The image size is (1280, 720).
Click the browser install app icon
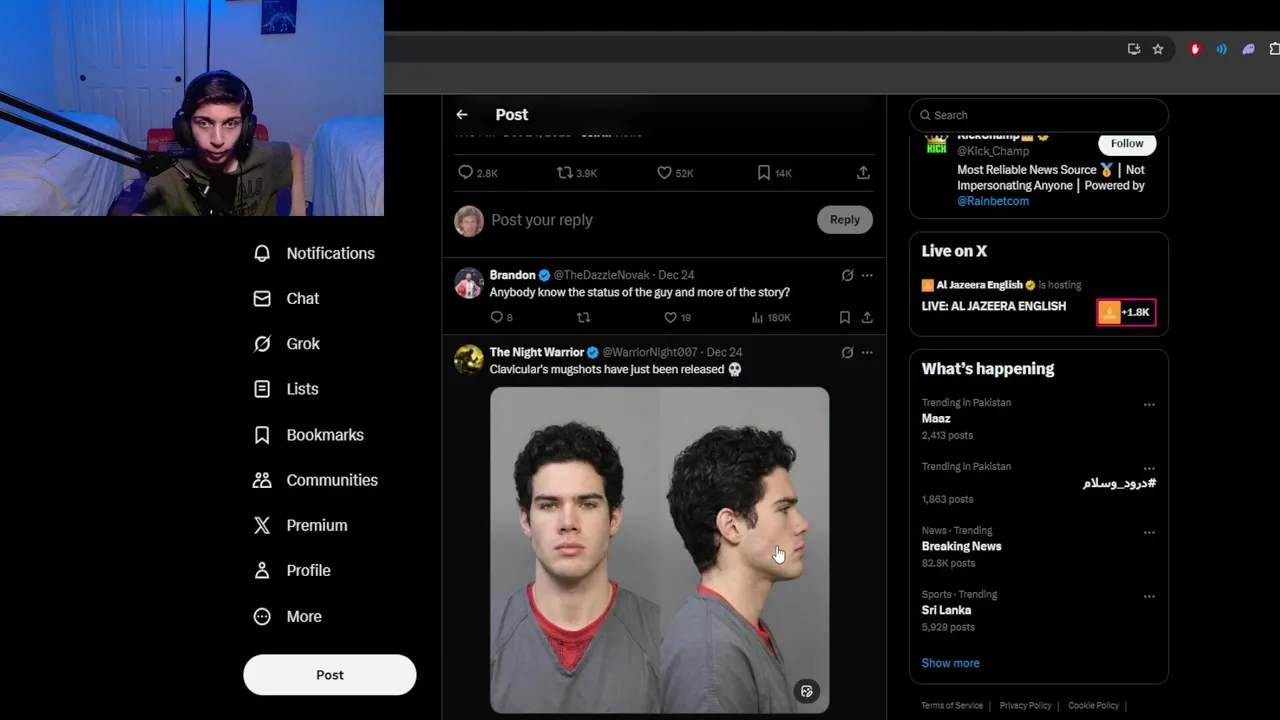[x=1133, y=49]
